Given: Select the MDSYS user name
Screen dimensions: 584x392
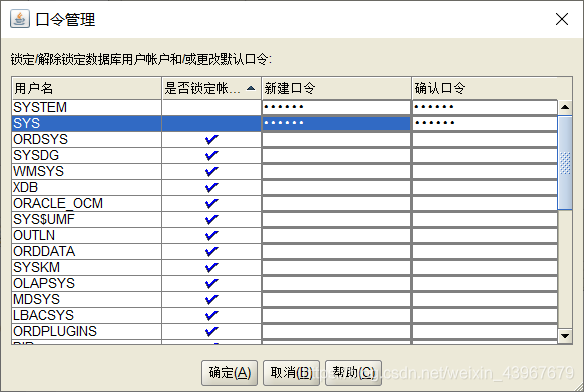Looking at the screenshot, I should click(x=36, y=300).
